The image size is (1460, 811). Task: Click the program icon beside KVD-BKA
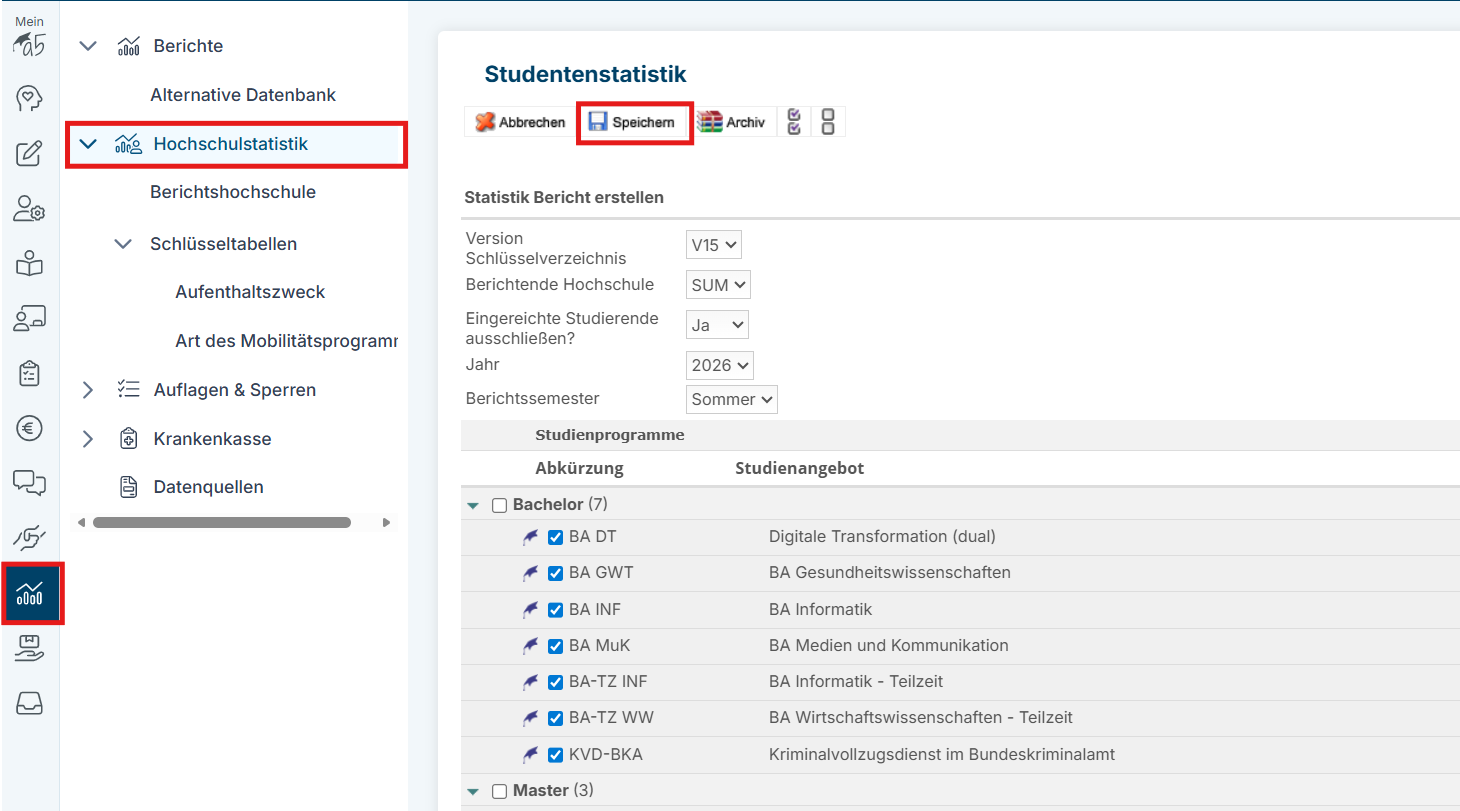[x=531, y=754]
